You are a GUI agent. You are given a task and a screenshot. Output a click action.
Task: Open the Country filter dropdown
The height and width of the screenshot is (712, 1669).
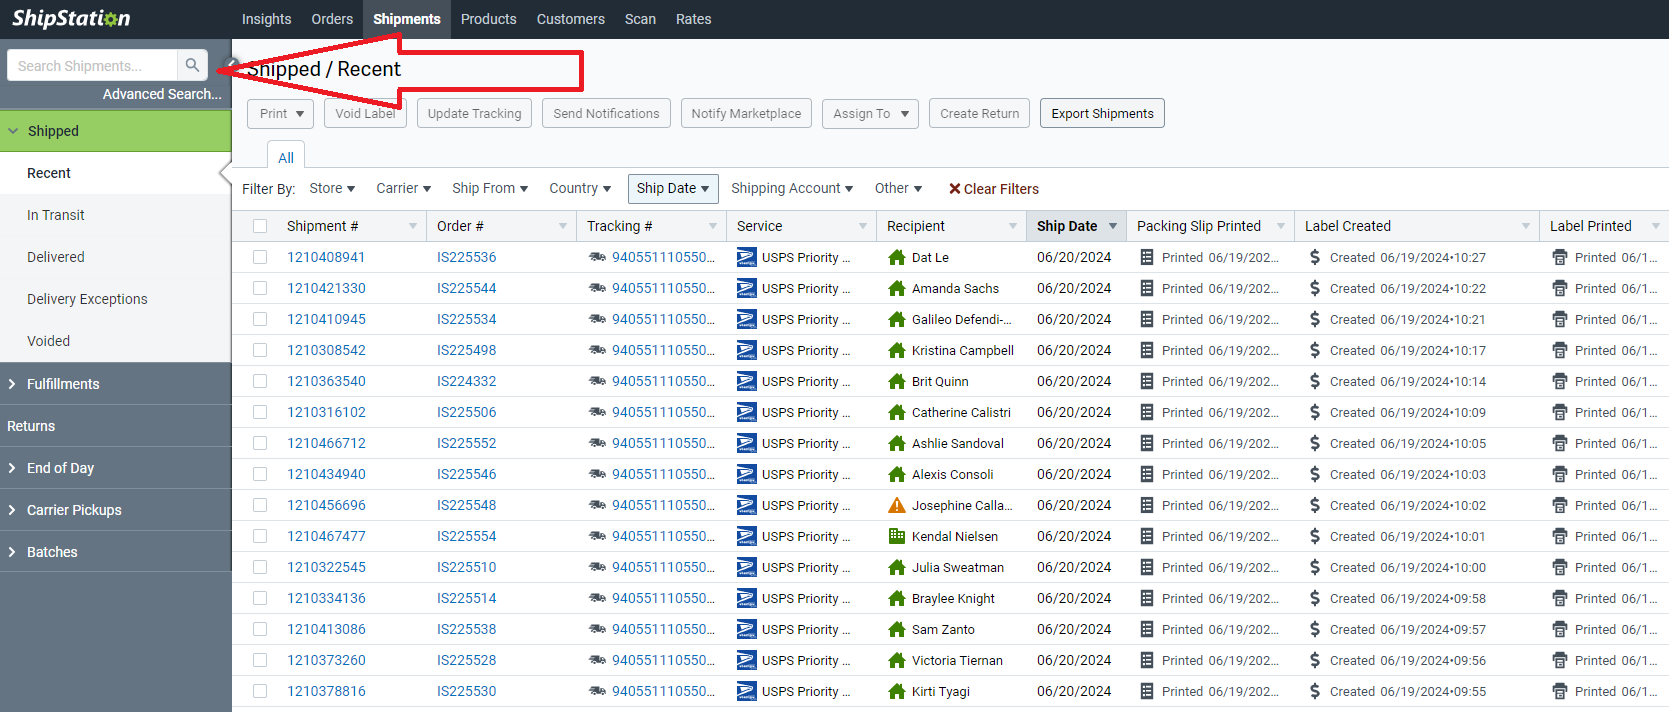(x=580, y=188)
